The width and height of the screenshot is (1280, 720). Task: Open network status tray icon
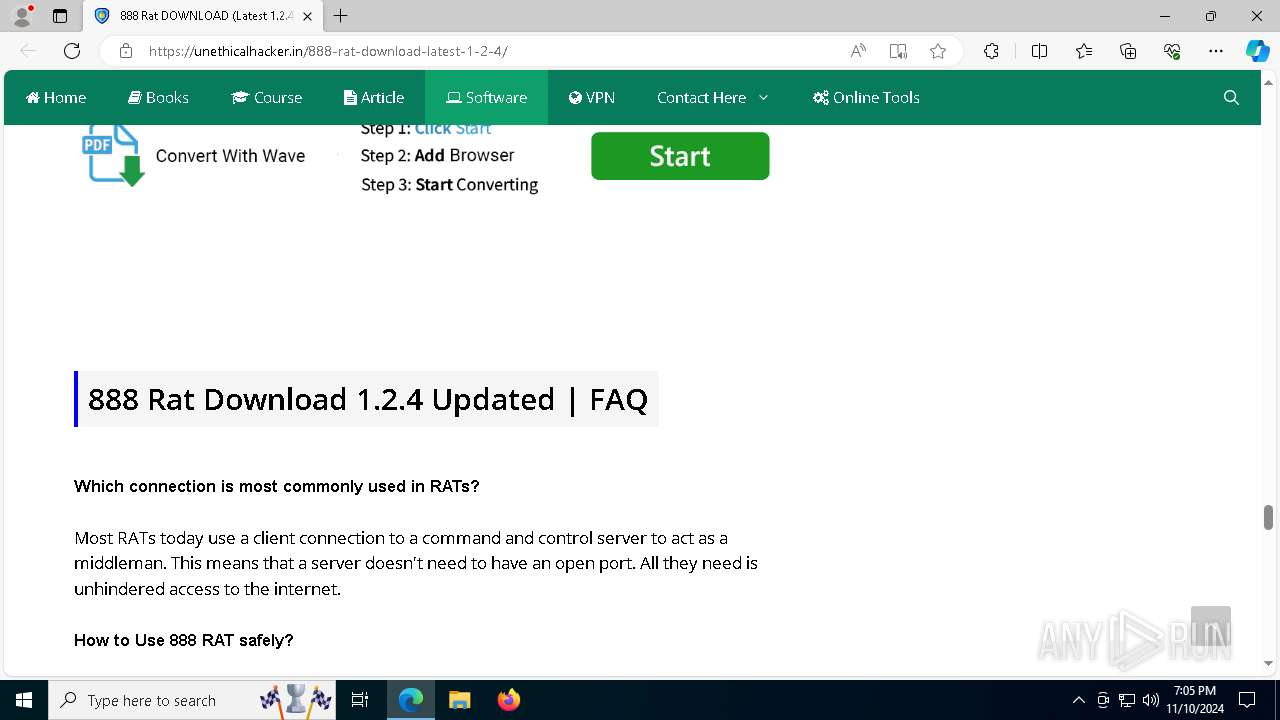(1127, 700)
